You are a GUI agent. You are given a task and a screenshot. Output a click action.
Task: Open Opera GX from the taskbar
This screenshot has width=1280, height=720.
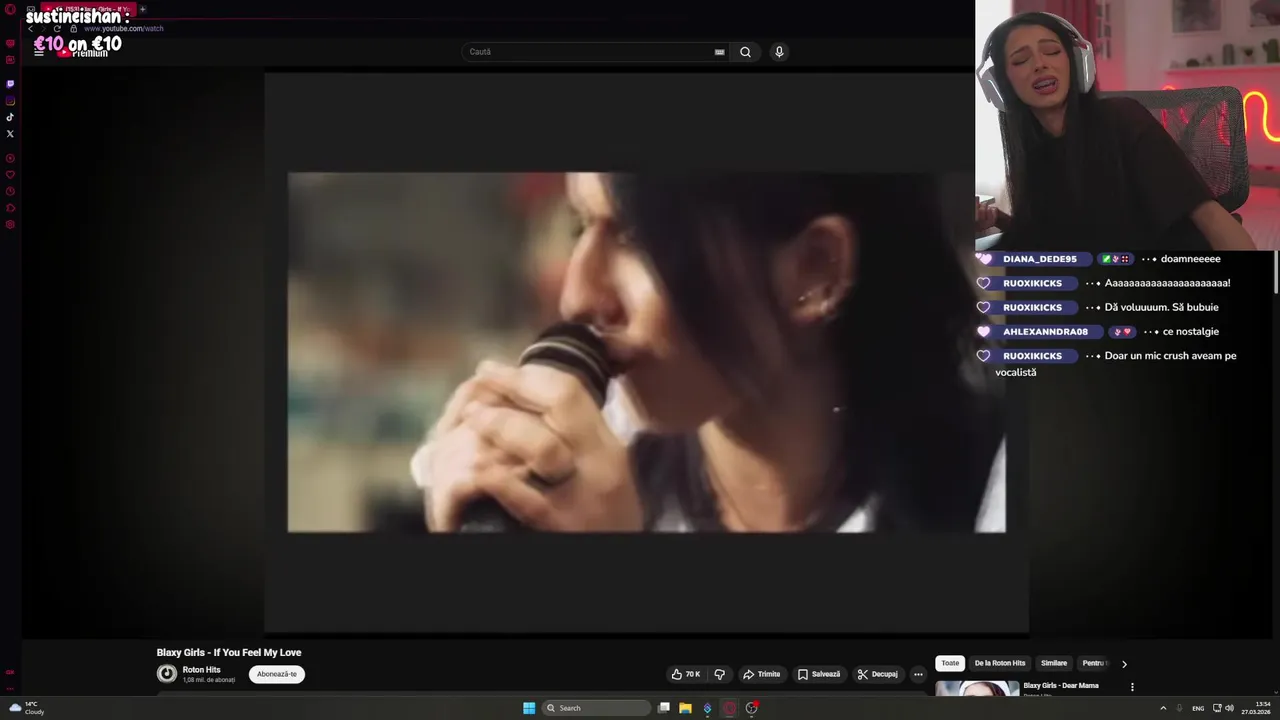(730, 708)
